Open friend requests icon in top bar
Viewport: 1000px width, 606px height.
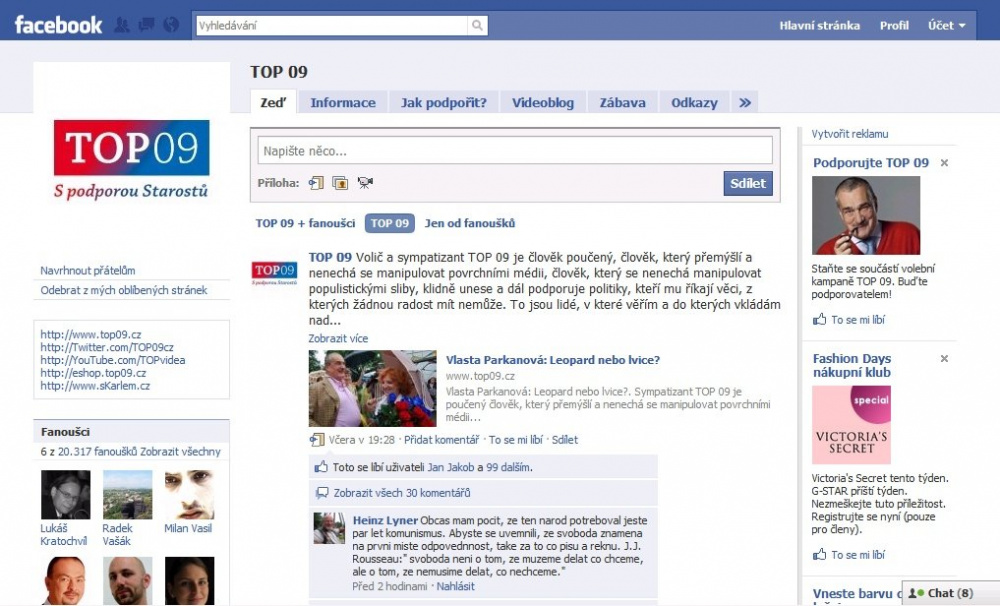coord(121,25)
